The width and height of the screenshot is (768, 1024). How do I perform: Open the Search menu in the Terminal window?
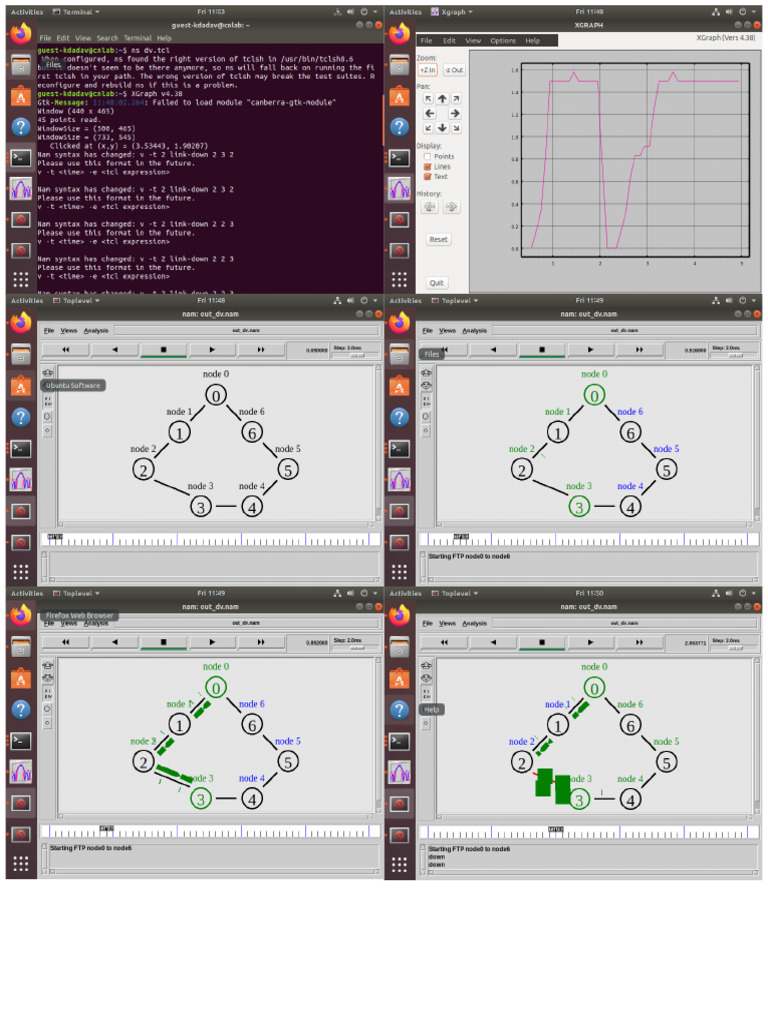point(107,38)
